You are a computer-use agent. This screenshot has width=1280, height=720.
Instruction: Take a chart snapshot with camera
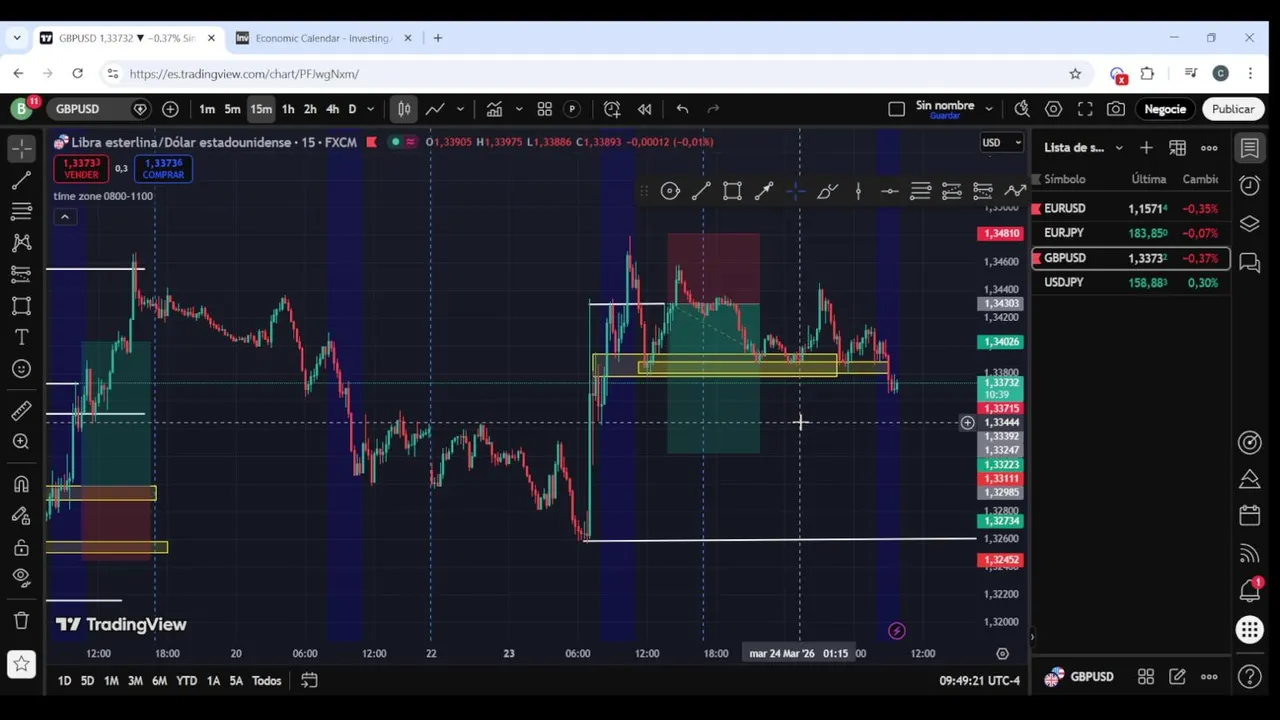coord(1116,109)
